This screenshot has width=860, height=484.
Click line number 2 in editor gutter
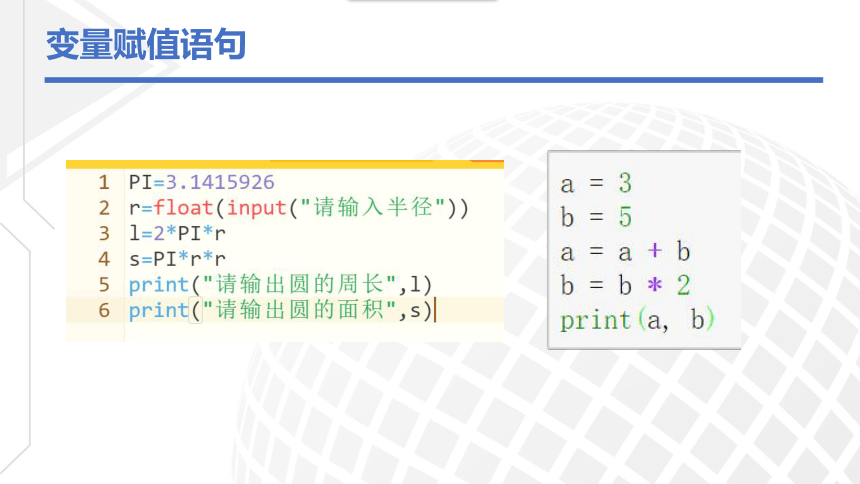pyautogui.click(x=104, y=208)
